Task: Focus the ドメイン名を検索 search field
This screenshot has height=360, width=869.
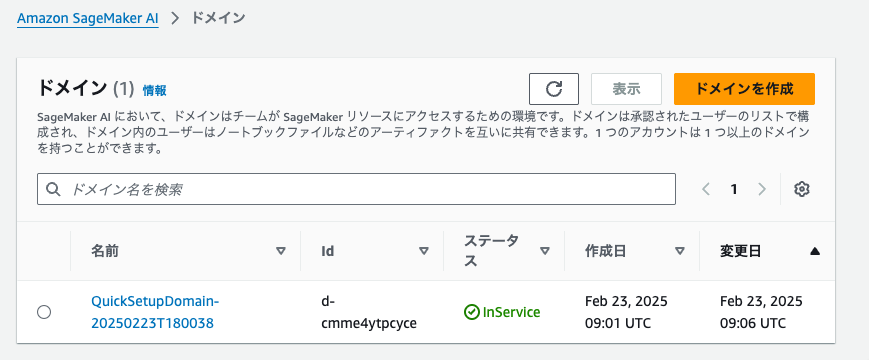Action: pyautogui.click(x=356, y=189)
